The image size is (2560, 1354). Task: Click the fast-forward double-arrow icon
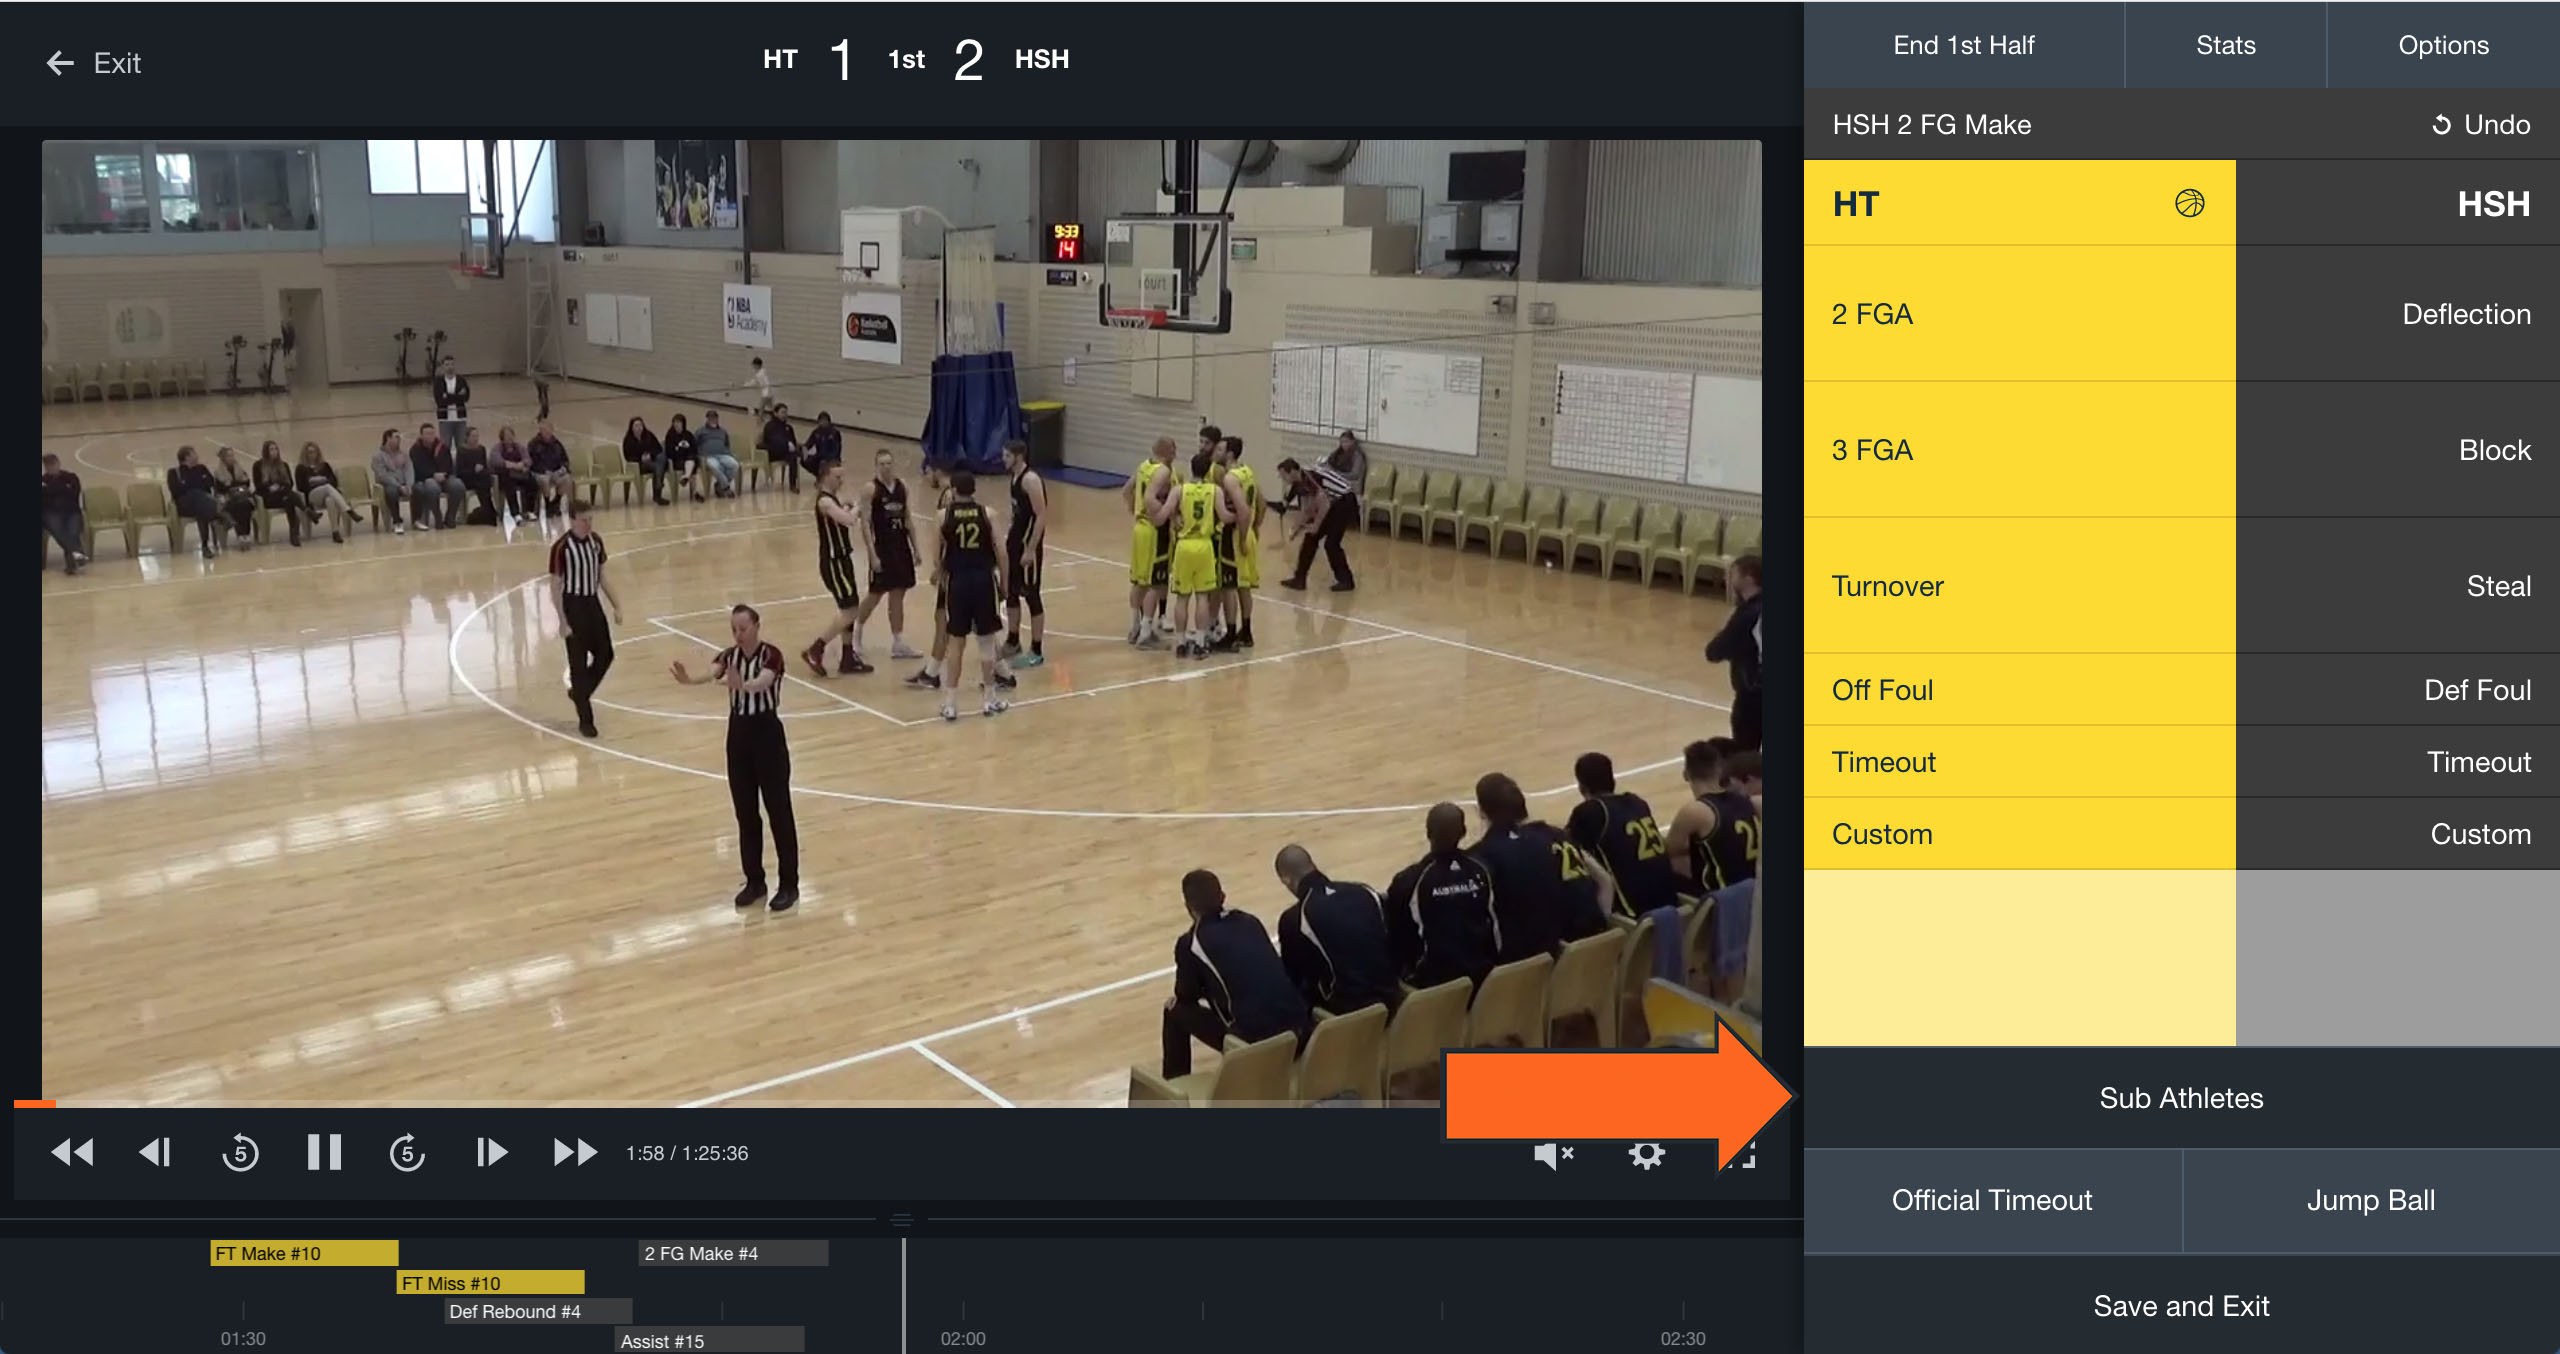tap(575, 1153)
